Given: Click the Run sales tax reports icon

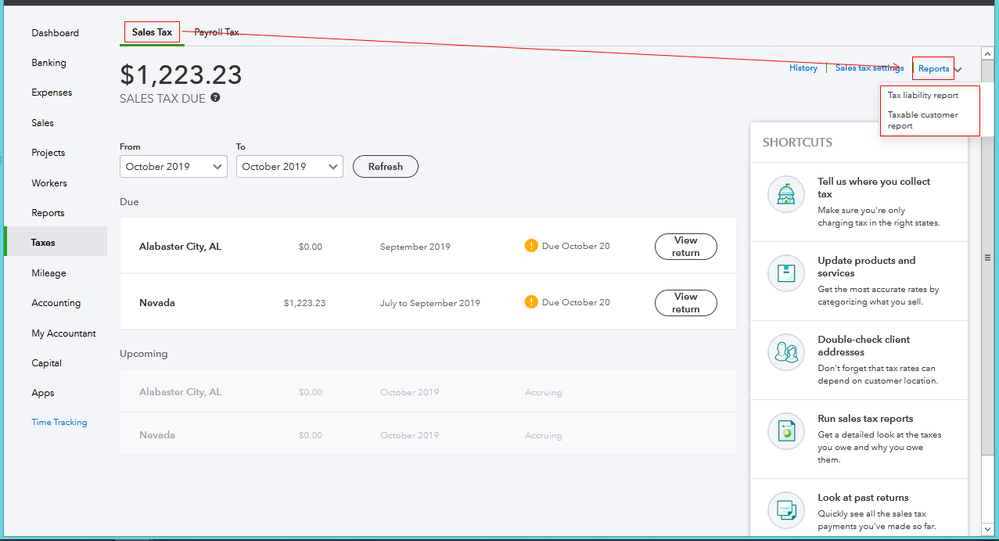Looking at the screenshot, I should click(x=786, y=431).
